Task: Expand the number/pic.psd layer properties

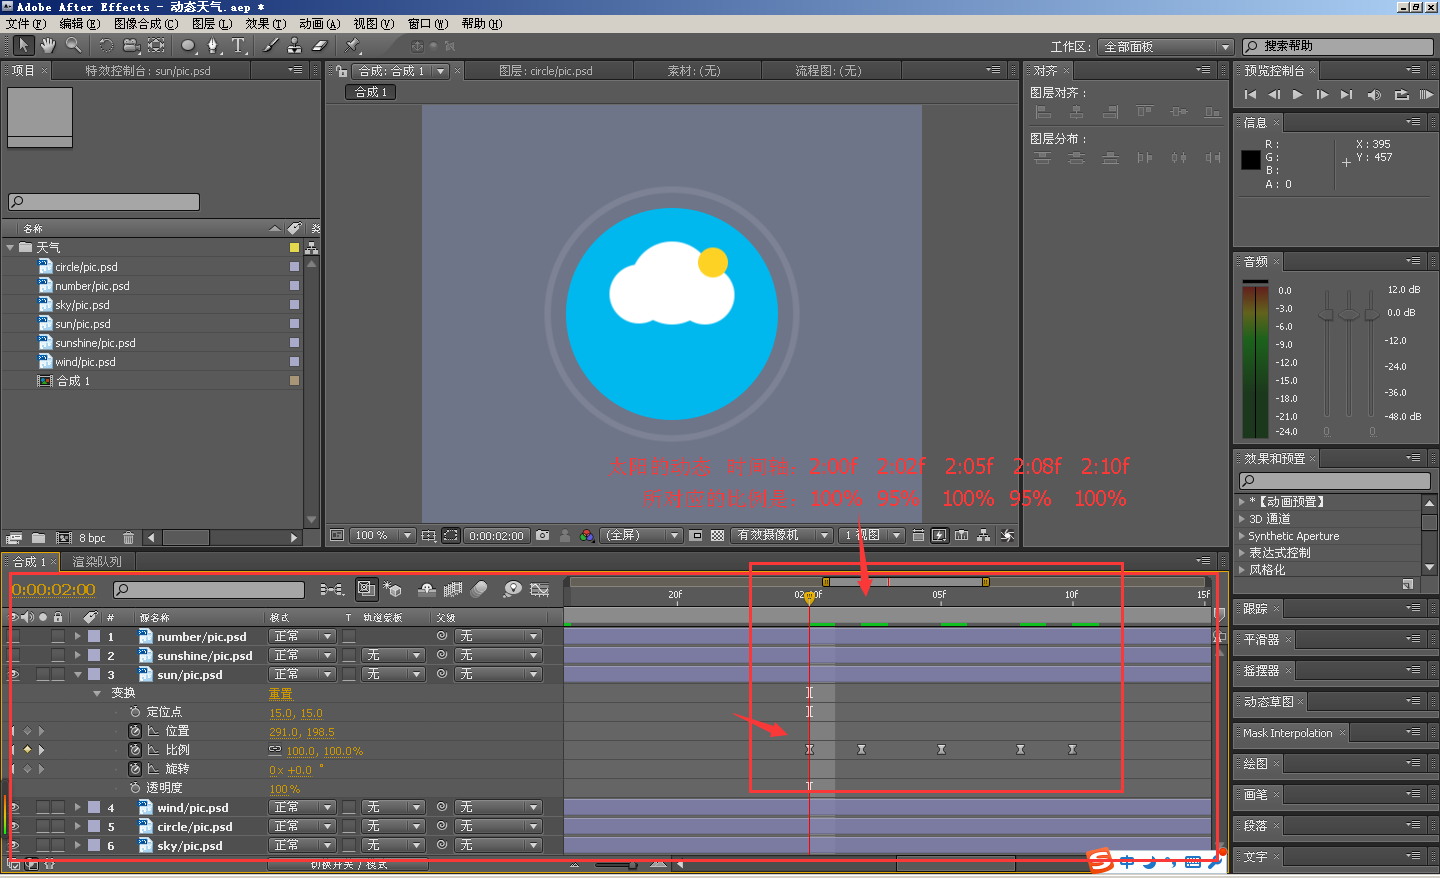Action: click(x=77, y=637)
